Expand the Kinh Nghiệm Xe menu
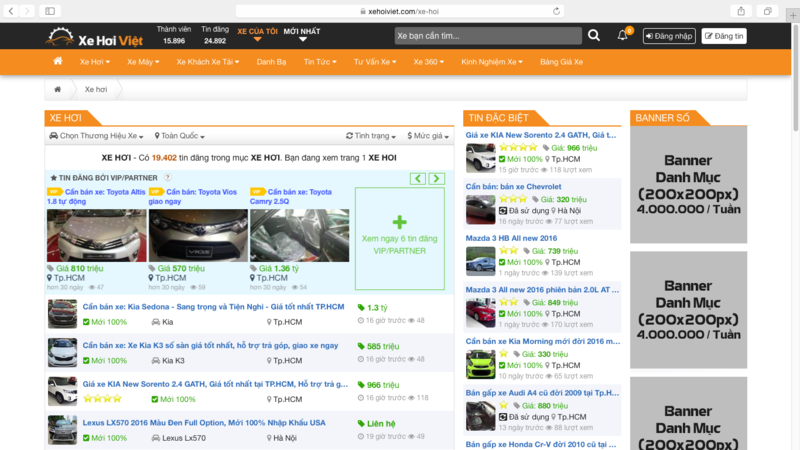 click(x=492, y=62)
